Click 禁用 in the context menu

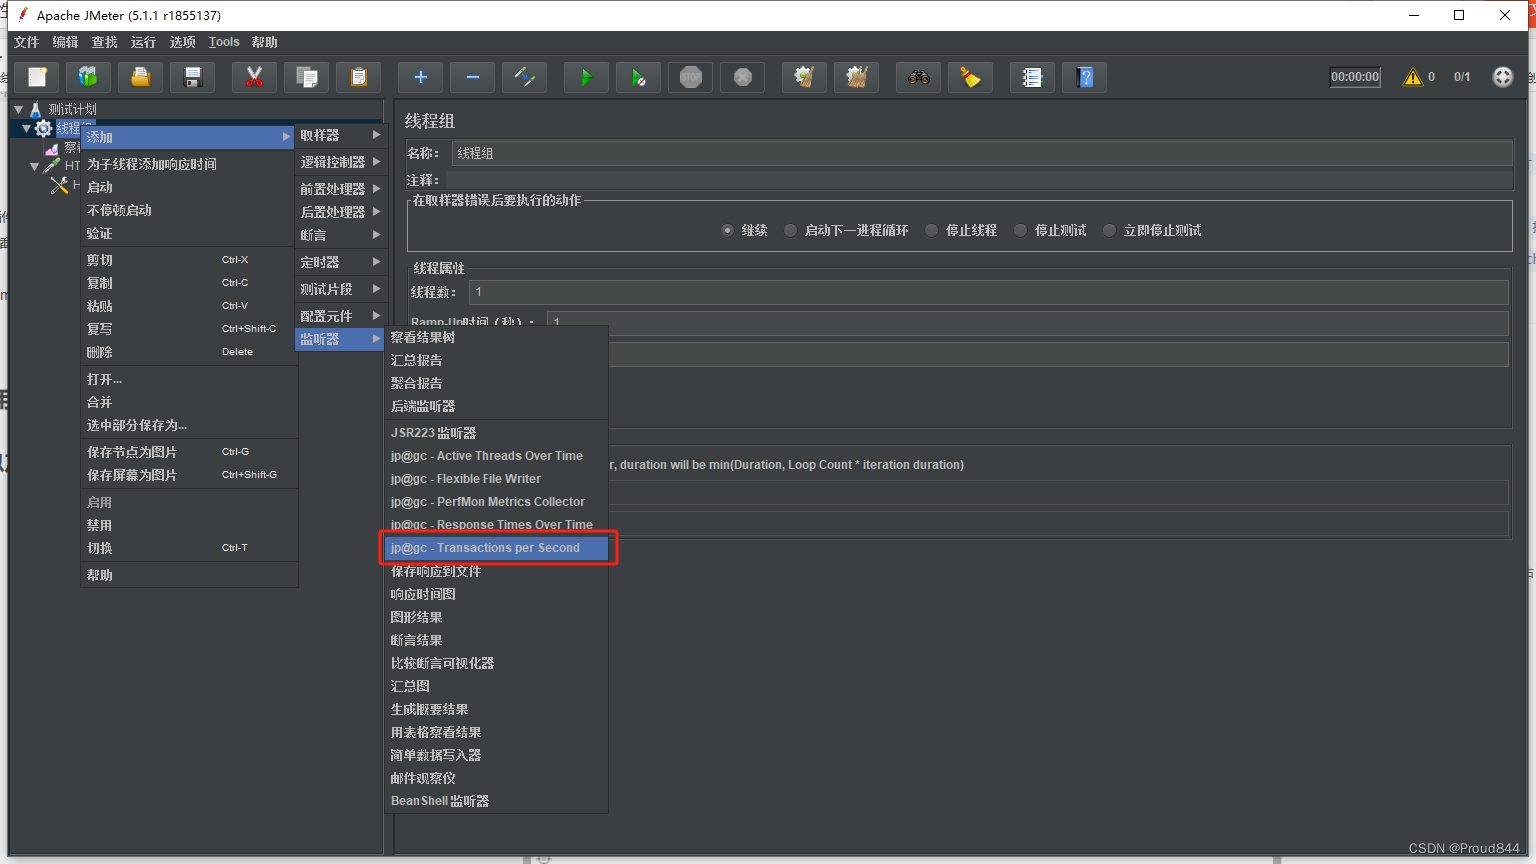pyautogui.click(x=189, y=525)
